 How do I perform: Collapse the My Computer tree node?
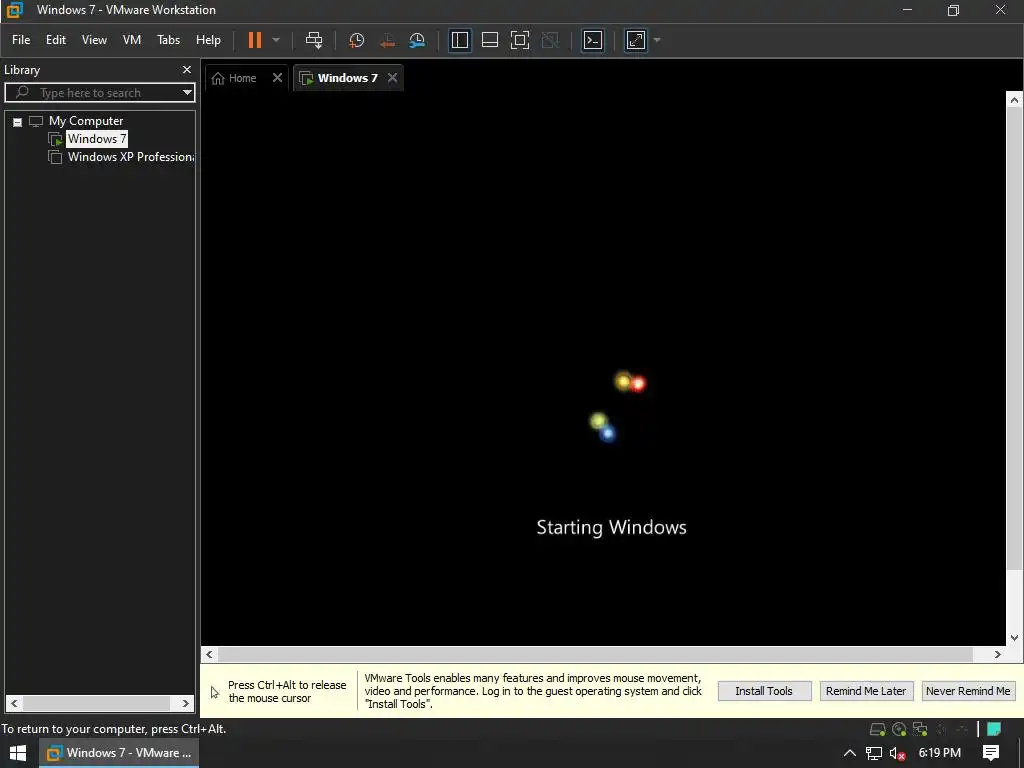click(x=18, y=122)
